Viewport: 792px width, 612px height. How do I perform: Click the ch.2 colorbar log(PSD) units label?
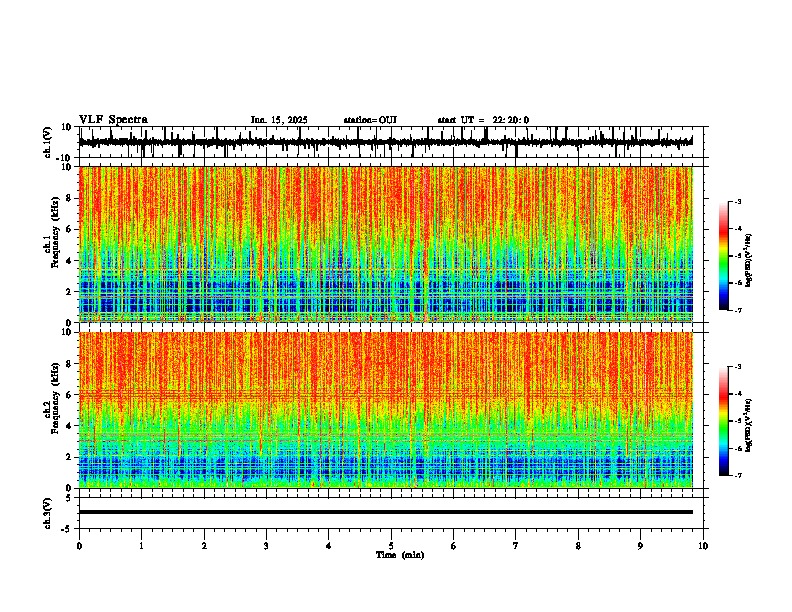[749, 425]
